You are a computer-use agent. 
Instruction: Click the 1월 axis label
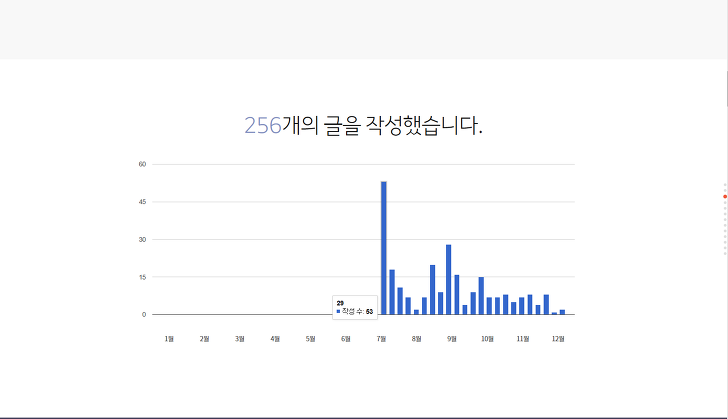tap(169, 339)
